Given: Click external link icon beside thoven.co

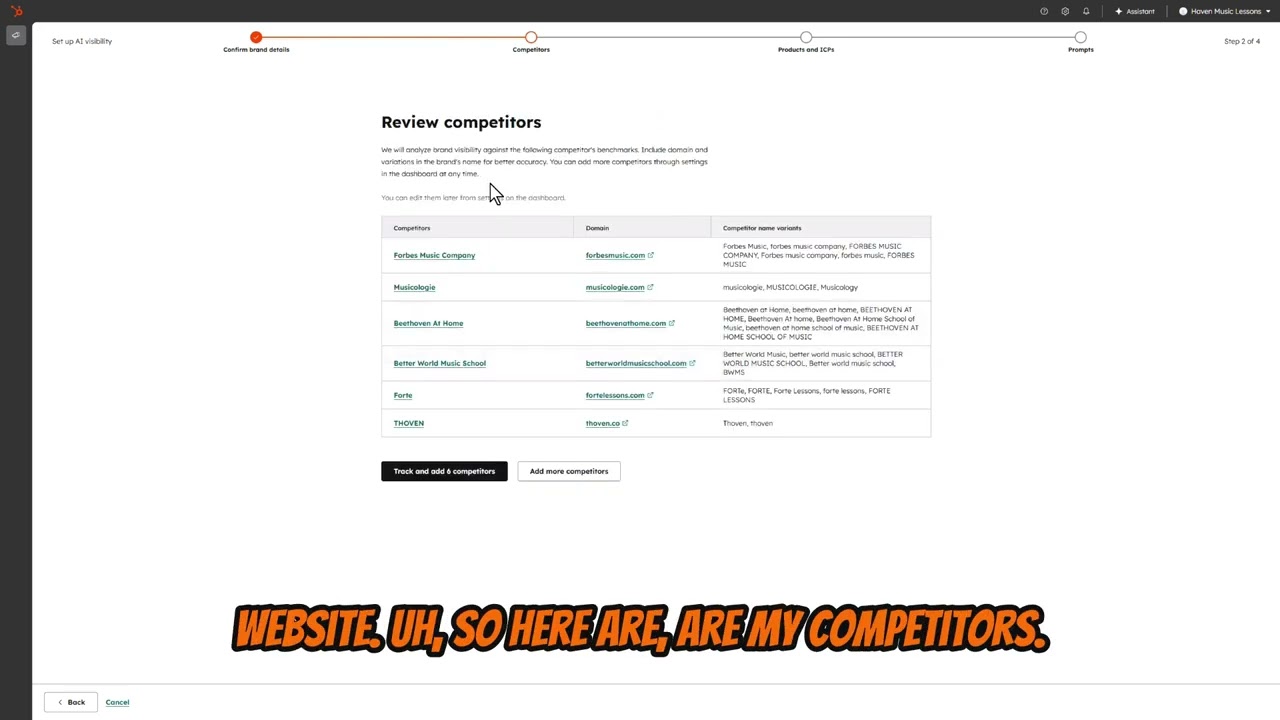Looking at the screenshot, I should (x=626, y=423).
